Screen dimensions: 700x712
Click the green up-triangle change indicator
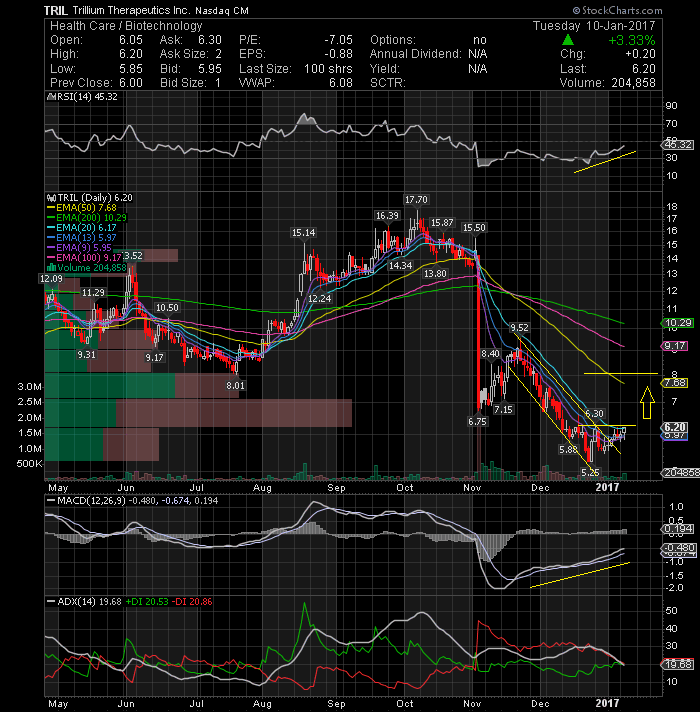click(568, 40)
